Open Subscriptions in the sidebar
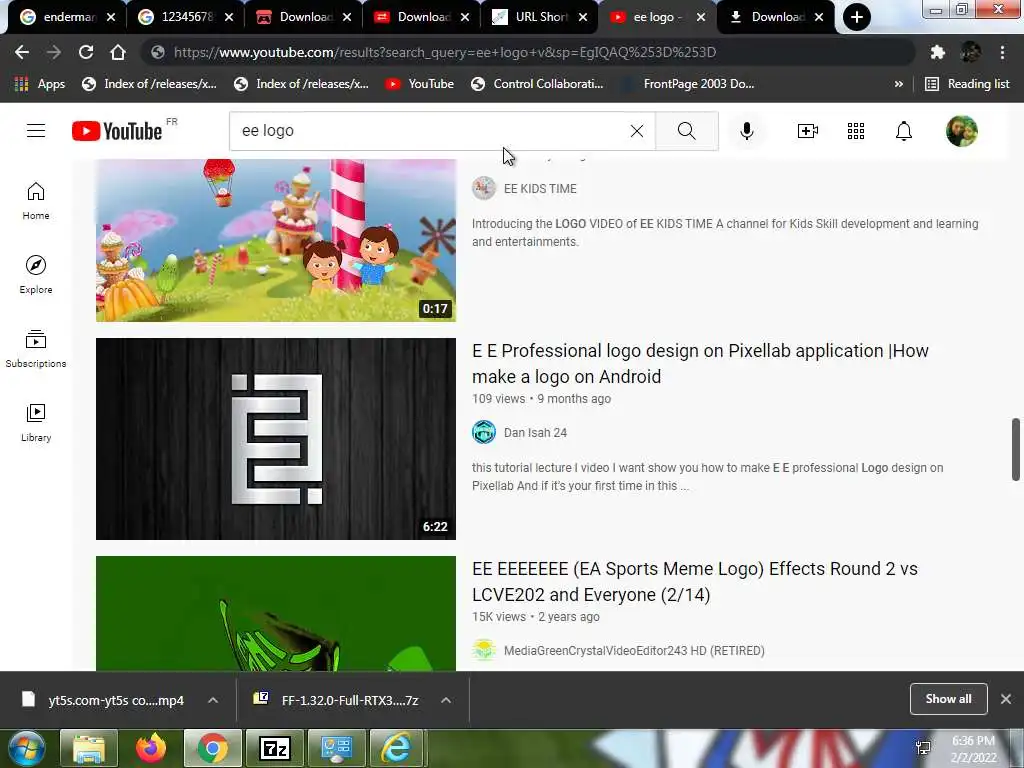The width and height of the screenshot is (1024, 768). point(36,349)
